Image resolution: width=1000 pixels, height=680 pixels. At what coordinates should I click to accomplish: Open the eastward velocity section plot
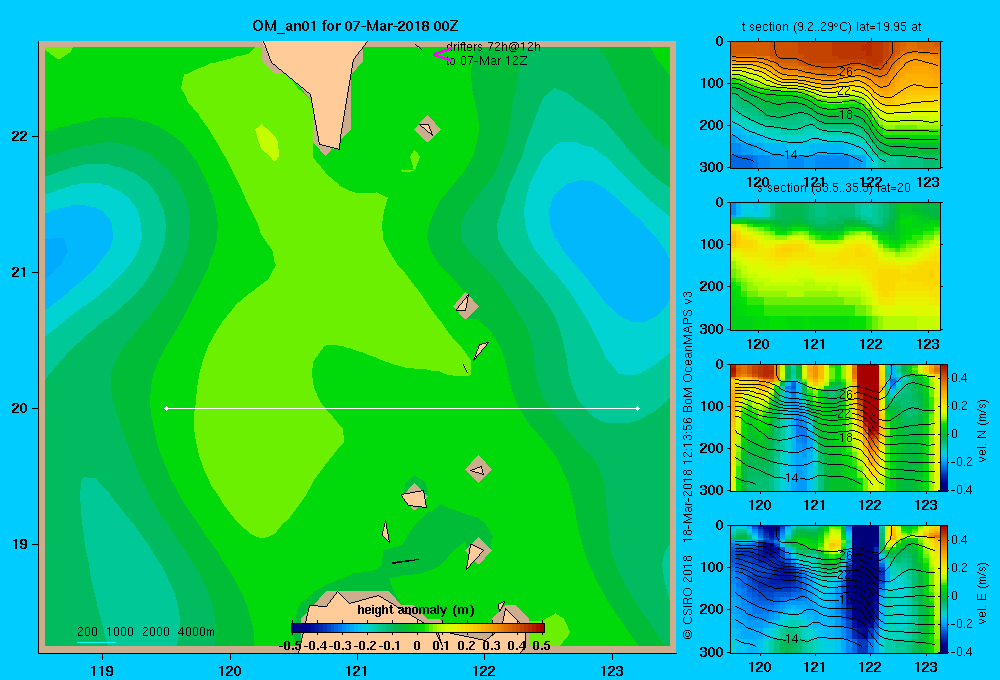835,589
